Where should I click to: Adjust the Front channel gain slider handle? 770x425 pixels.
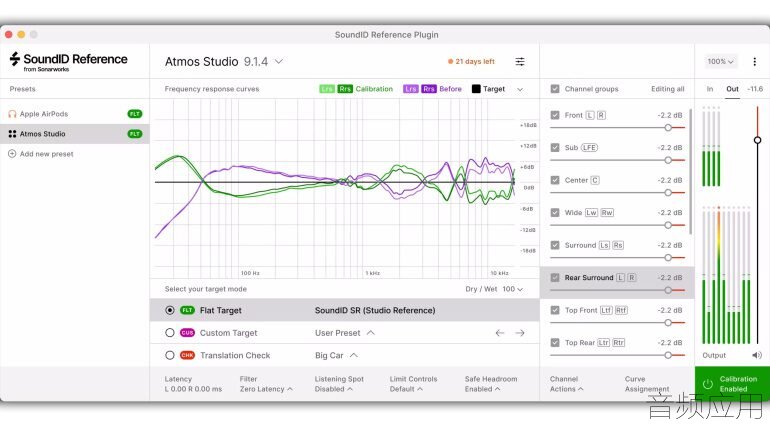pos(668,128)
